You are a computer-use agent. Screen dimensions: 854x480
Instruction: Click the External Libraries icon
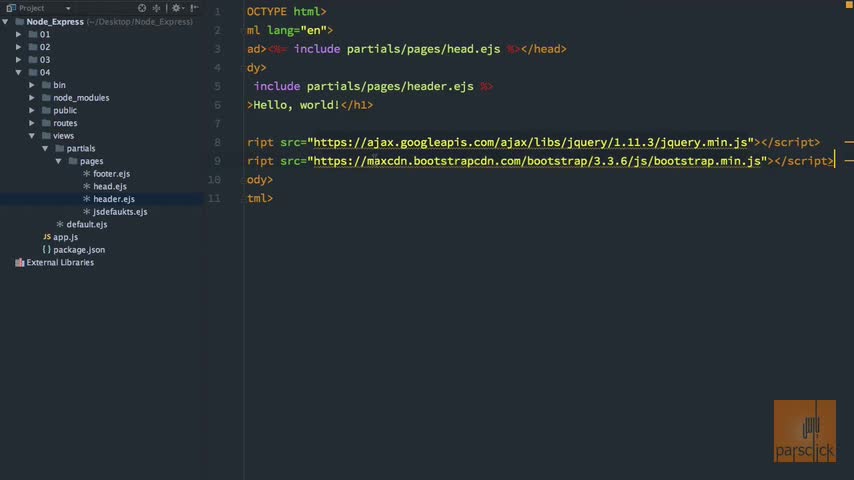pos(20,263)
